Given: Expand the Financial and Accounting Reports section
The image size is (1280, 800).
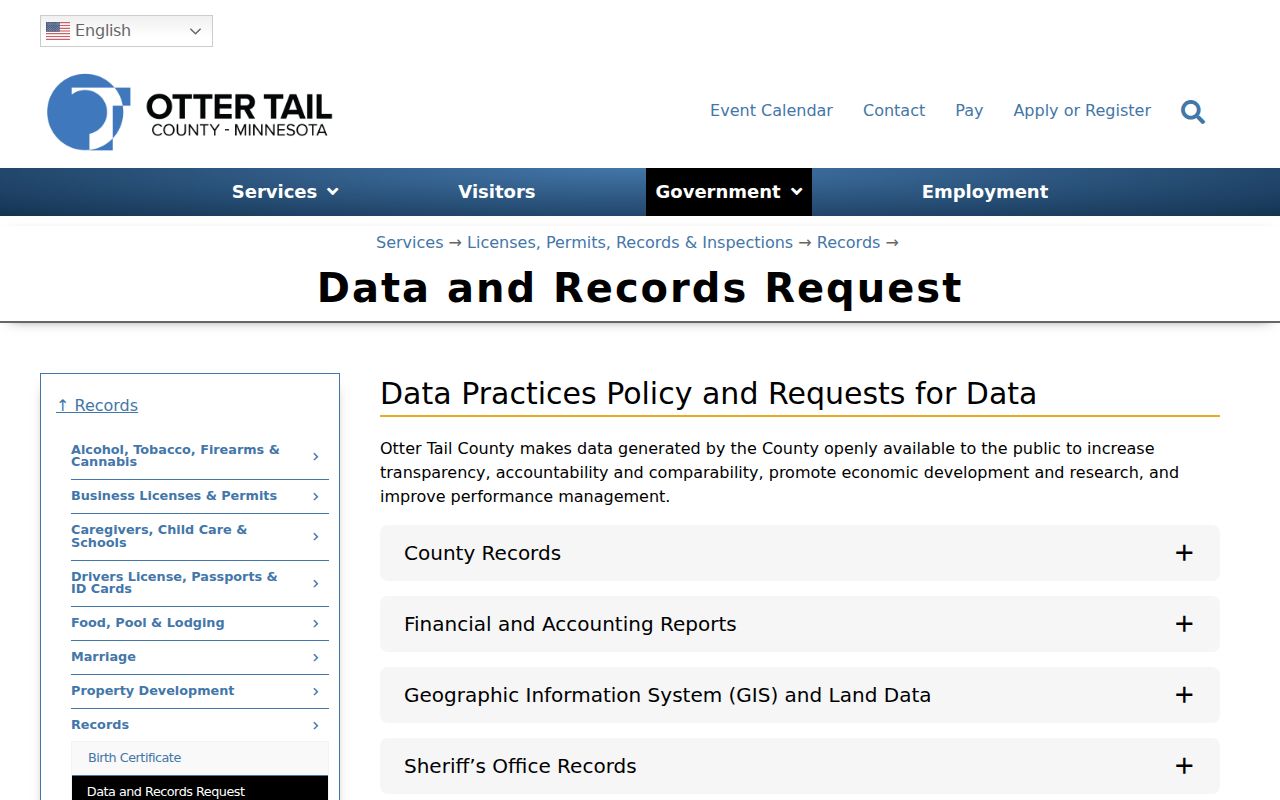Looking at the screenshot, I should pos(800,624).
